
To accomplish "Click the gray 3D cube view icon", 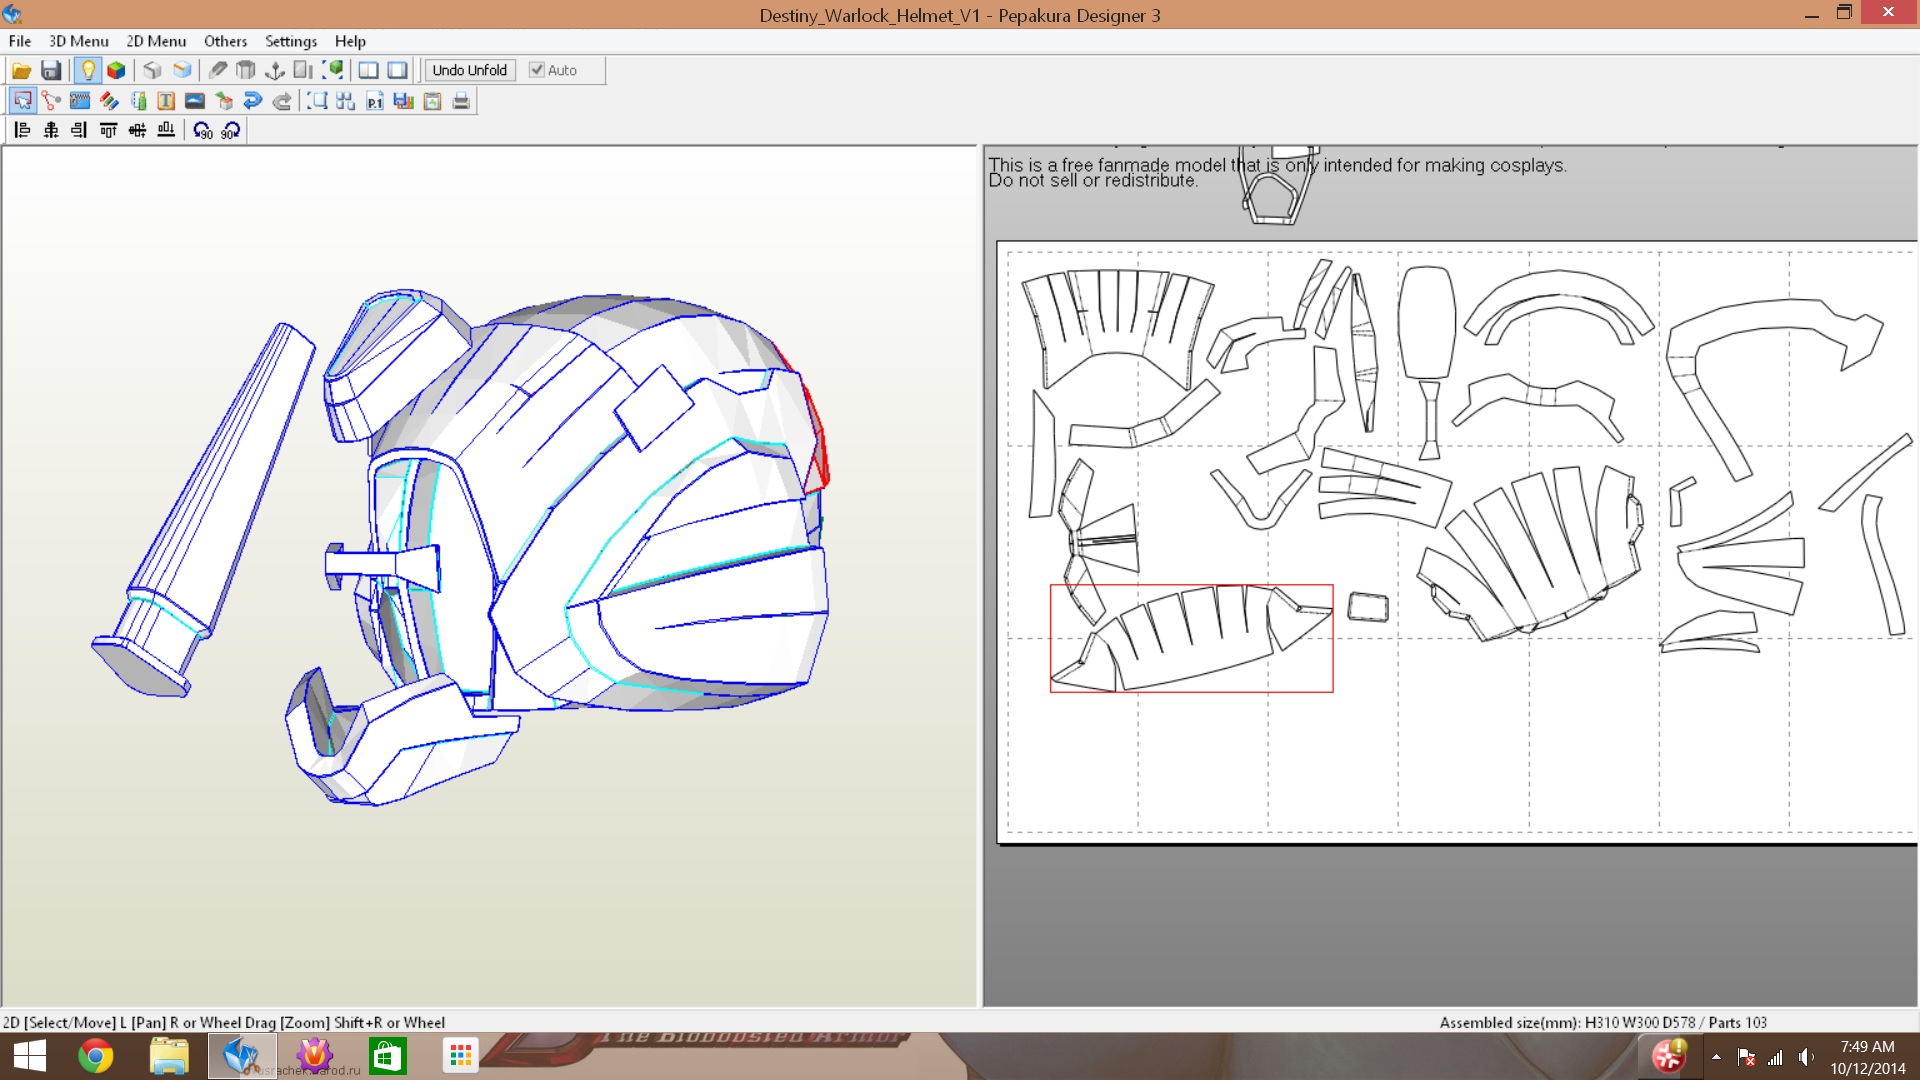I will tap(152, 70).
